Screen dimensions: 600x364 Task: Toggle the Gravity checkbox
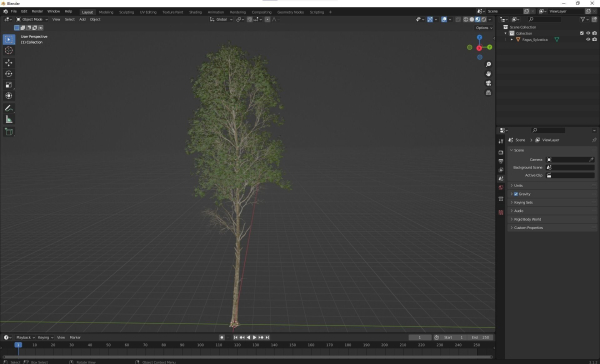pos(516,194)
